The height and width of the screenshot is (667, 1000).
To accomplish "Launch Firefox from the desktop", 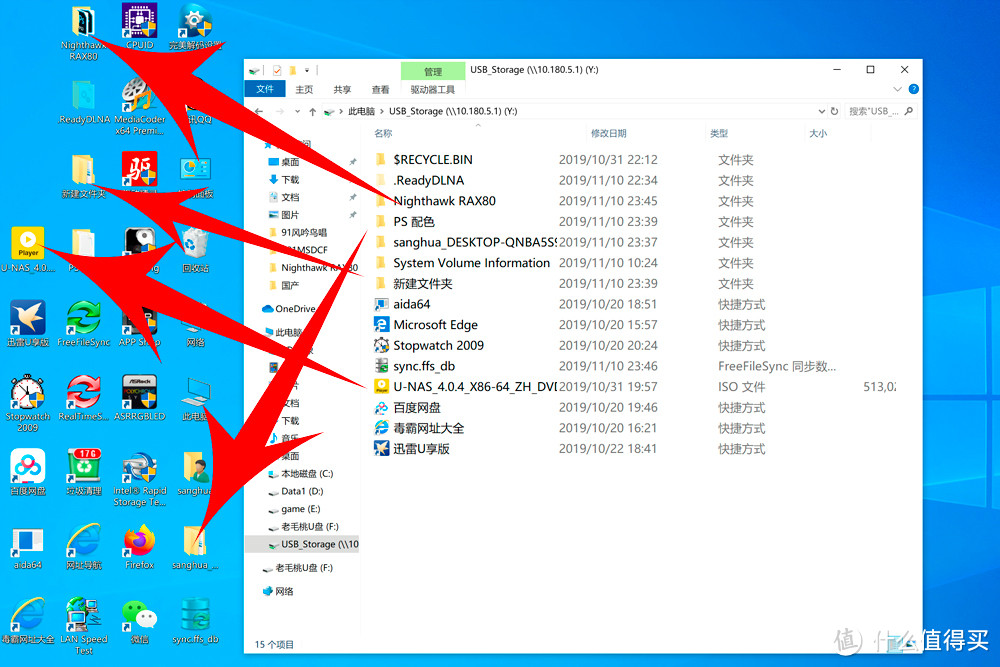I will pyautogui.click(x=140, y=546).
